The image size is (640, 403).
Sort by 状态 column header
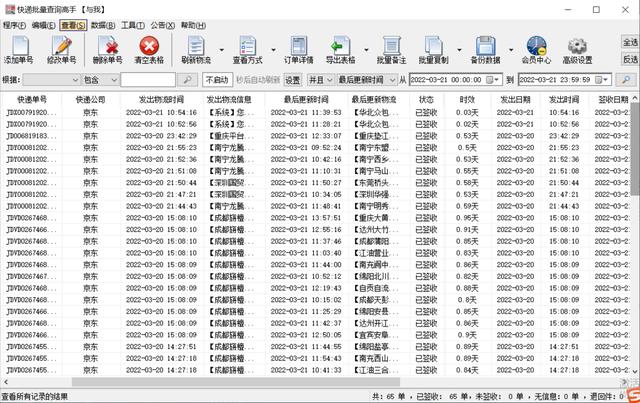coord(426,99)
